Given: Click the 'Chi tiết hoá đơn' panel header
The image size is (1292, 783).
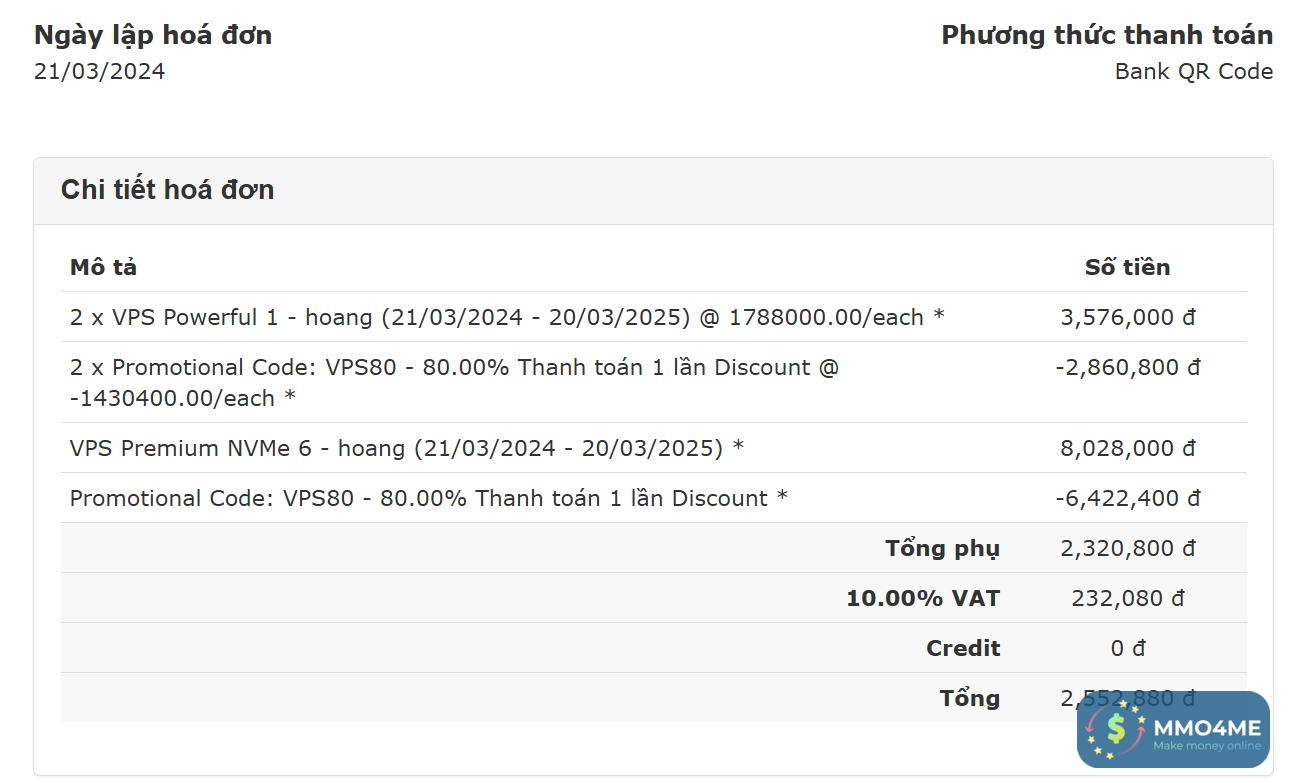Looking at the screenshot, I should pyautogui.click(x=167, y=190).
